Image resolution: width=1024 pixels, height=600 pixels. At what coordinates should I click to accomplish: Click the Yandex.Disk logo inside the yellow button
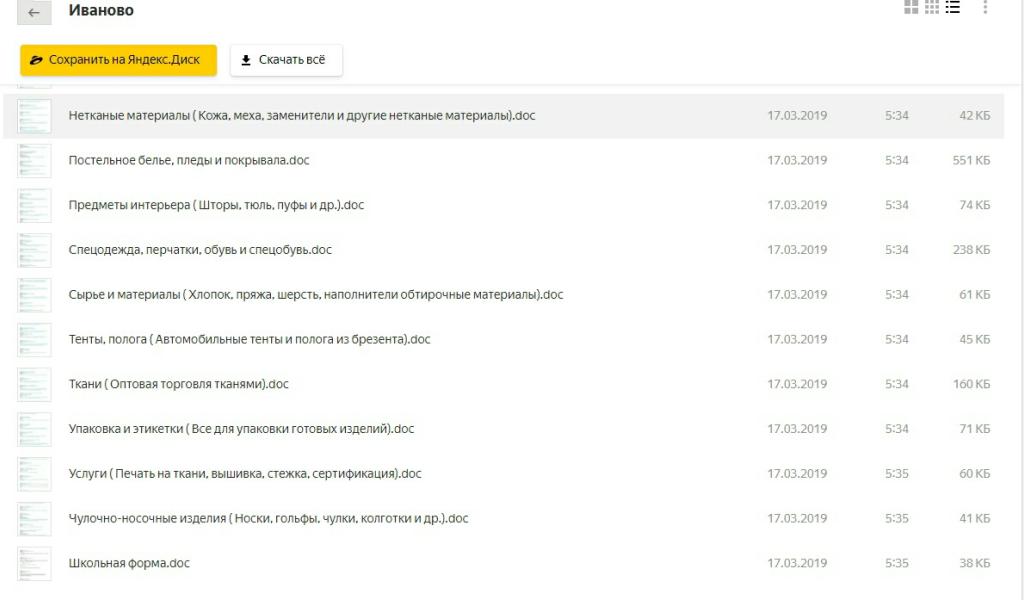pos(39,60)
